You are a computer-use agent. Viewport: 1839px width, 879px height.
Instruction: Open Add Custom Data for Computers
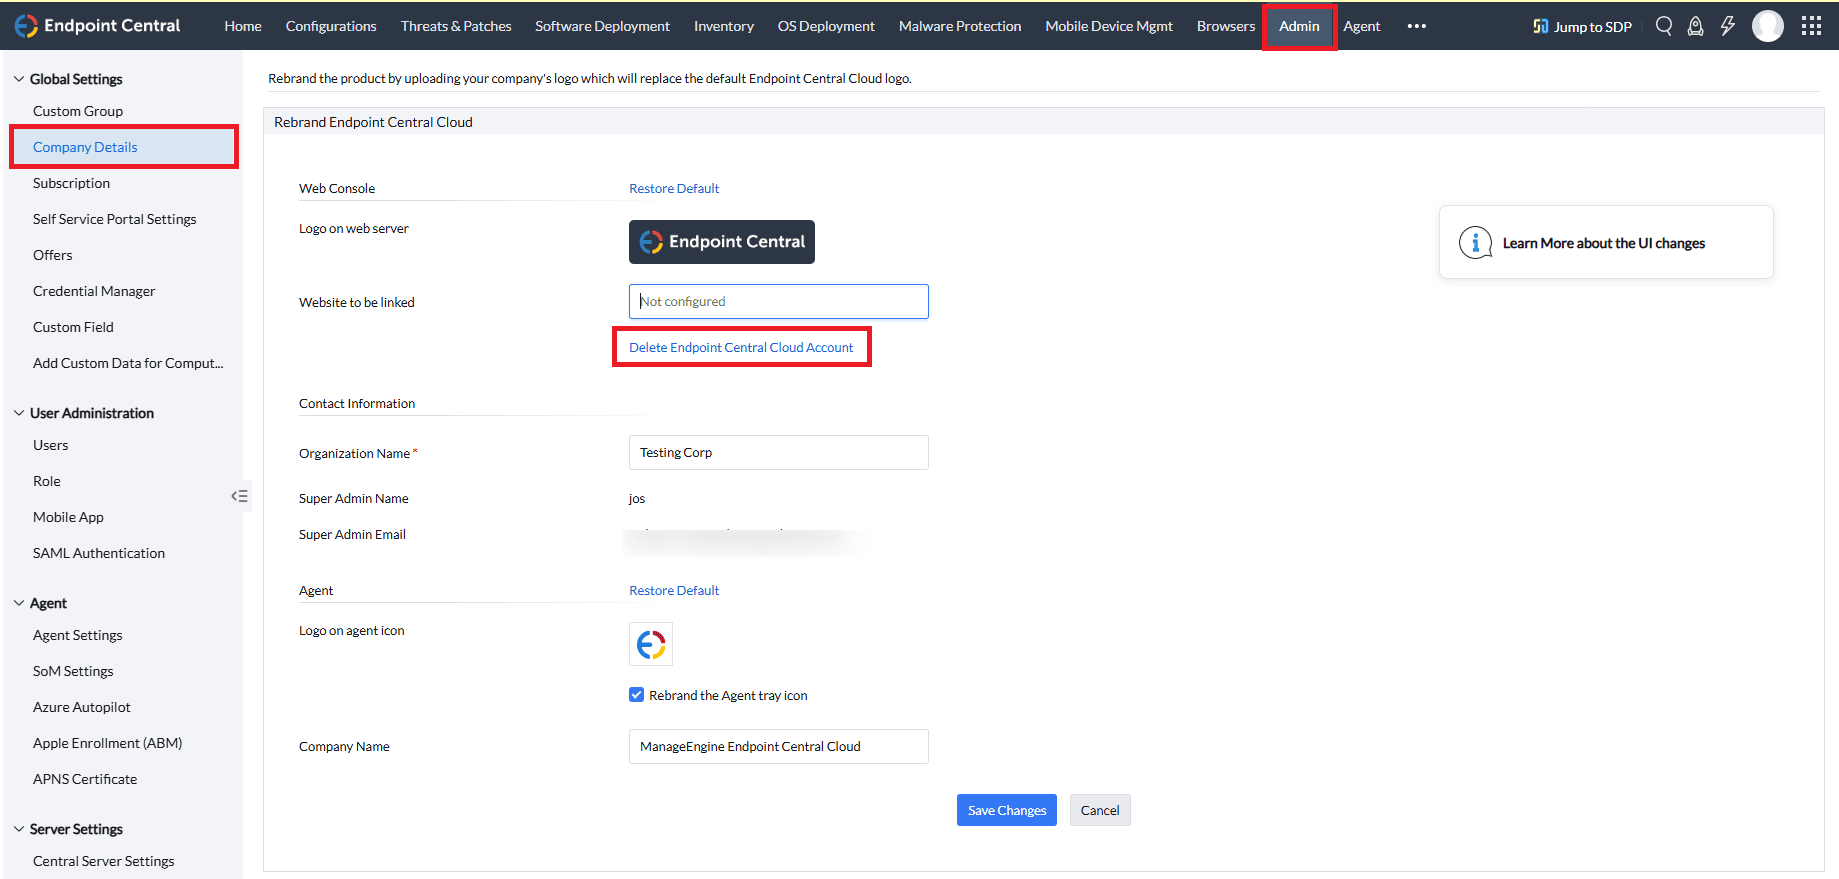[128, 363]
